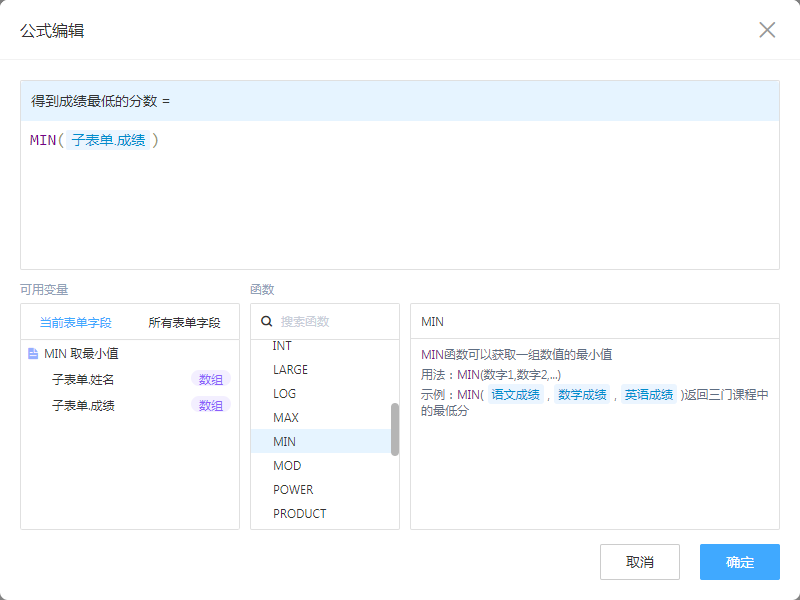This screenshot has width=800, height=600.
Task: Click the document icon beside MIN 取最小值
Action: click(x=33, y=354)
